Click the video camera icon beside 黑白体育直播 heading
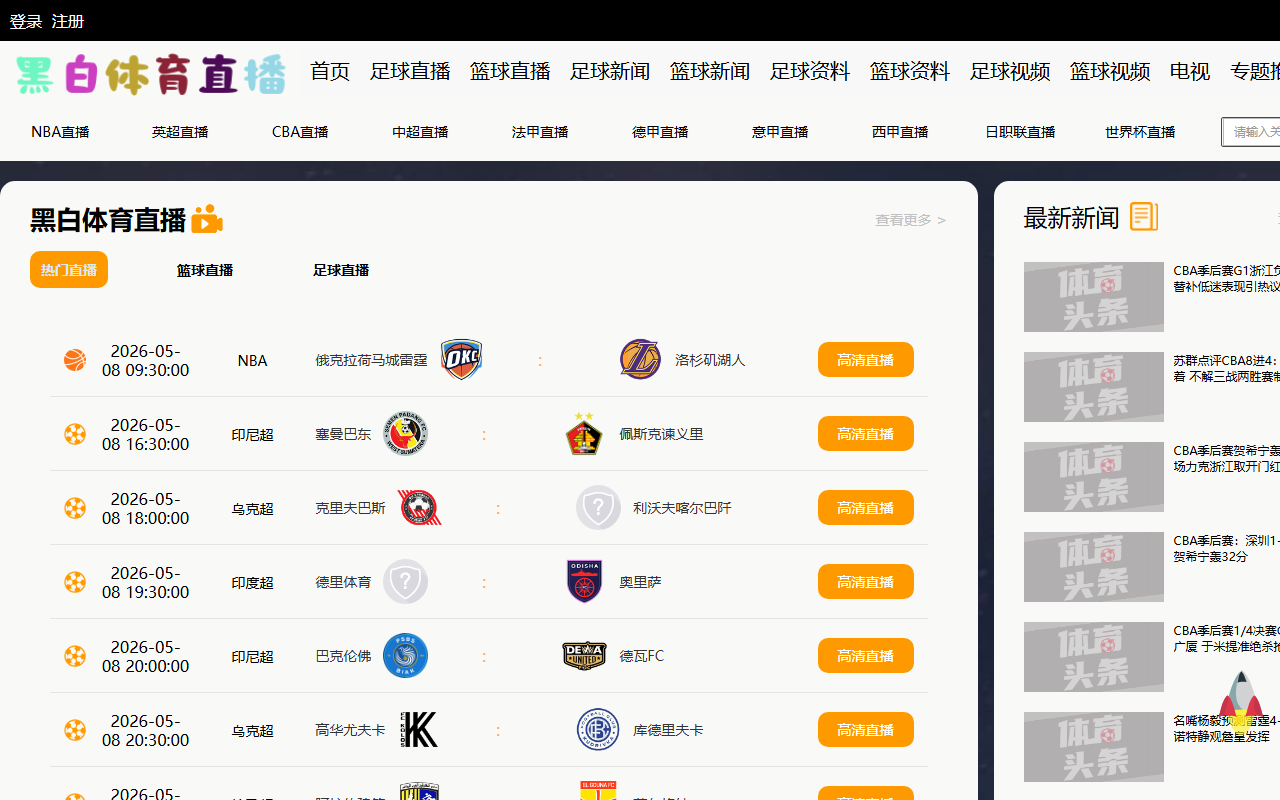The image size is (1280, 800). point(207,219)
